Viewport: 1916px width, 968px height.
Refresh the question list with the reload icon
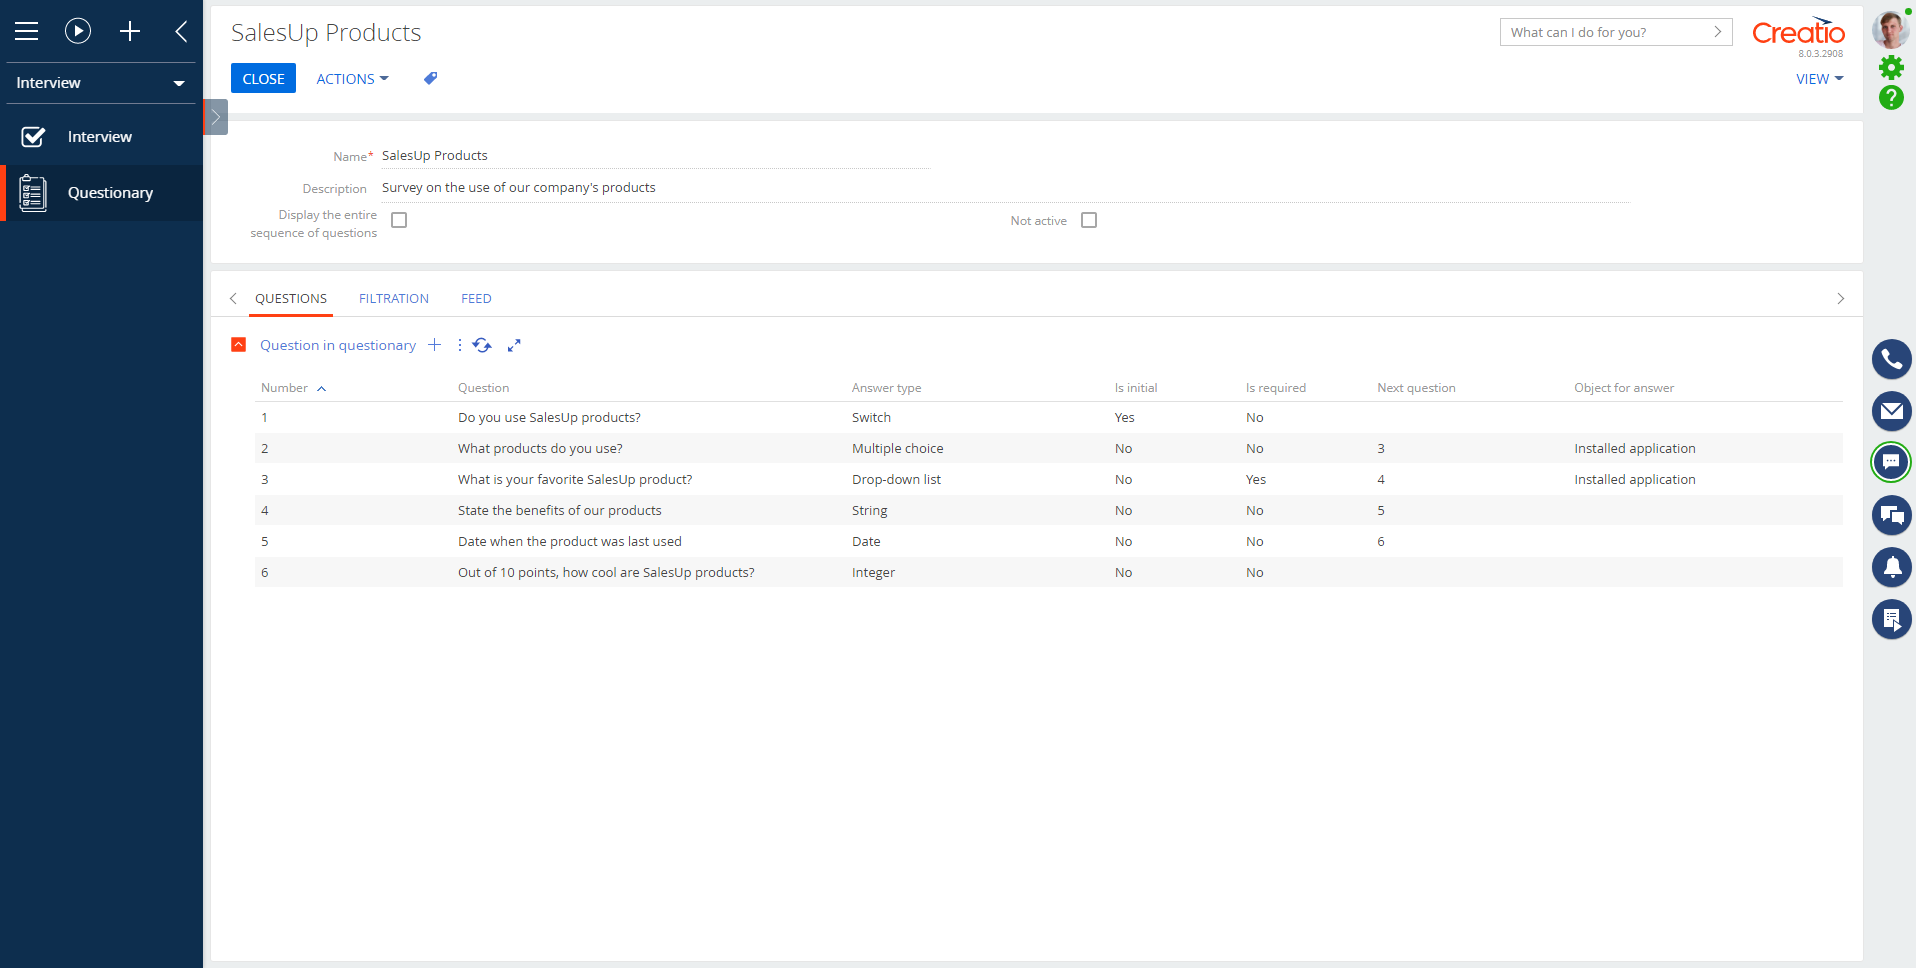click(482, 344)
